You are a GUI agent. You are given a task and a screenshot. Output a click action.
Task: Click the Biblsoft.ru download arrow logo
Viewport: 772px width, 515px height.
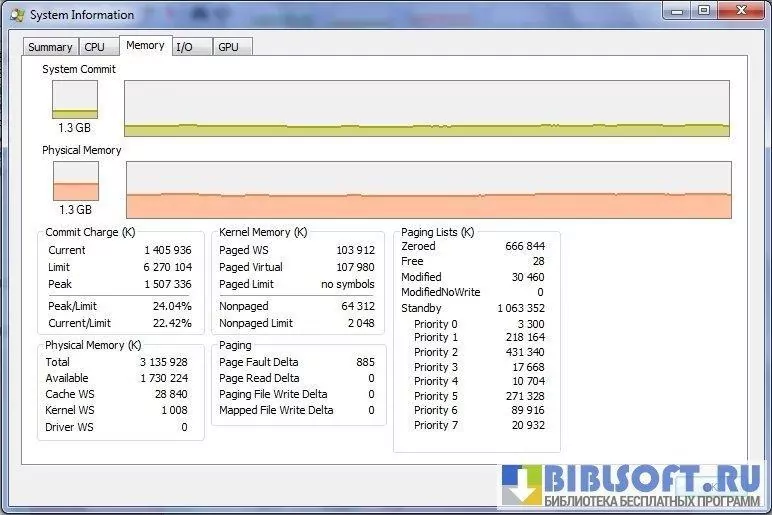click(x=523, y=486)
